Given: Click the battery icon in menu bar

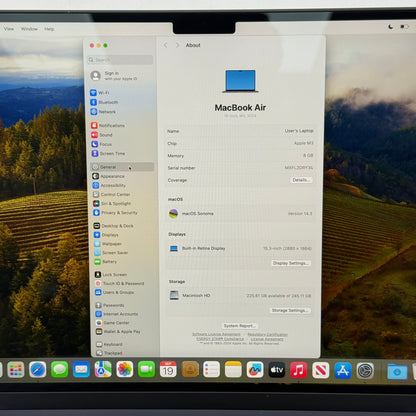Looking at the screenshot, I should (x=404, y=26).
